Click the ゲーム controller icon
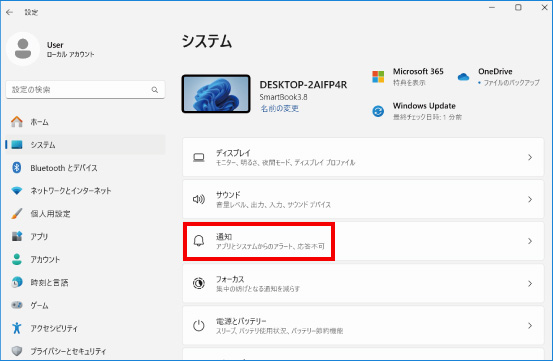 [x=17, y=305]
